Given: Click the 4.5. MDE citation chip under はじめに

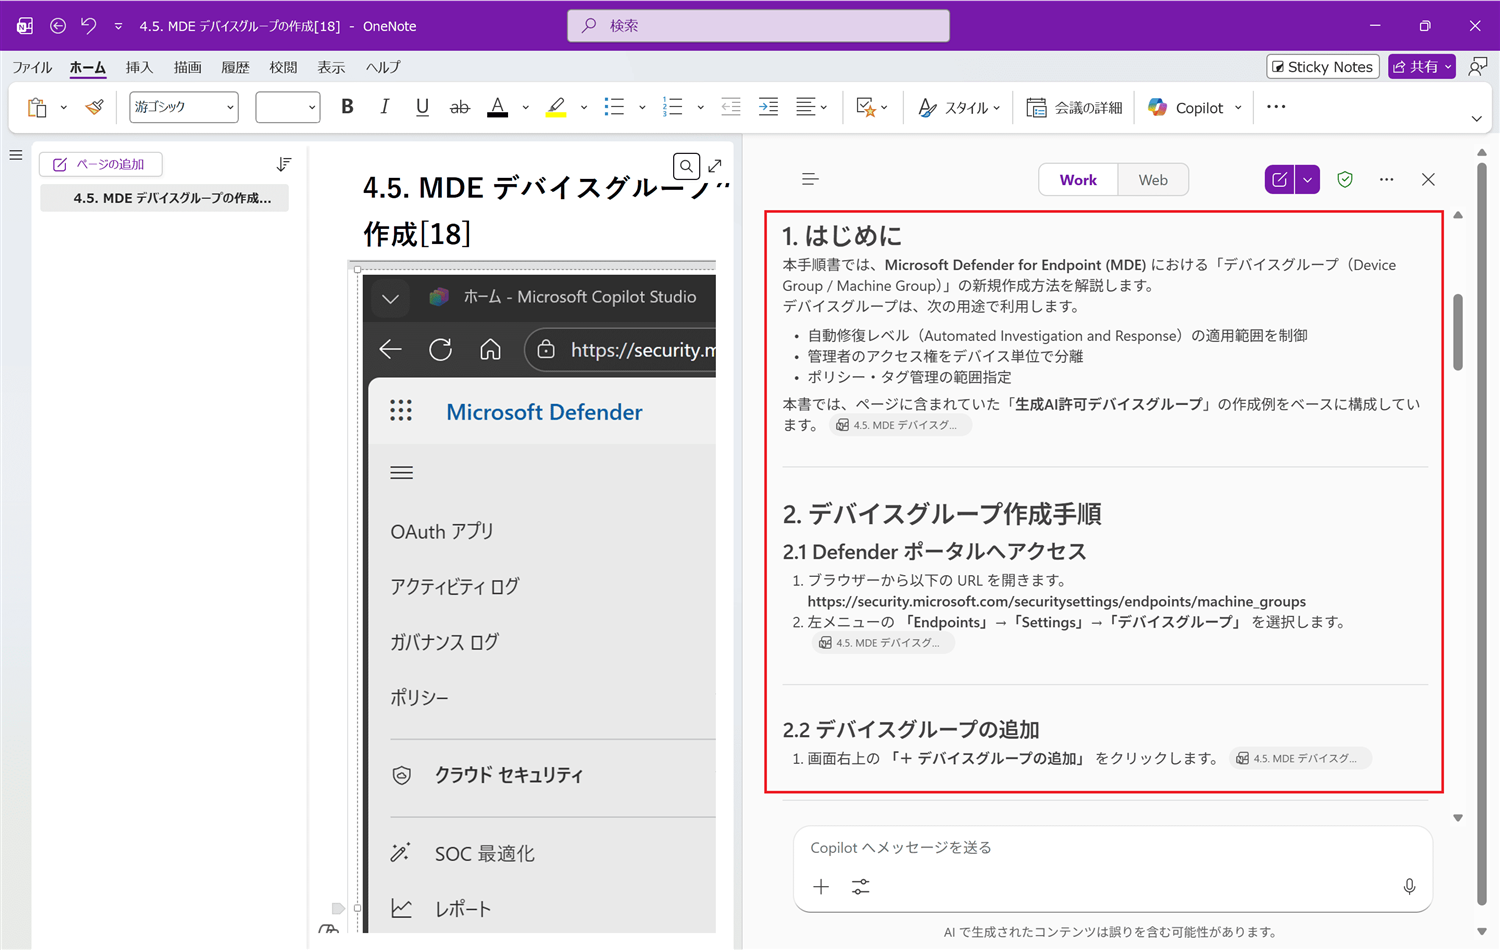Looking at the screenshot, I should (x=899, y=425).
